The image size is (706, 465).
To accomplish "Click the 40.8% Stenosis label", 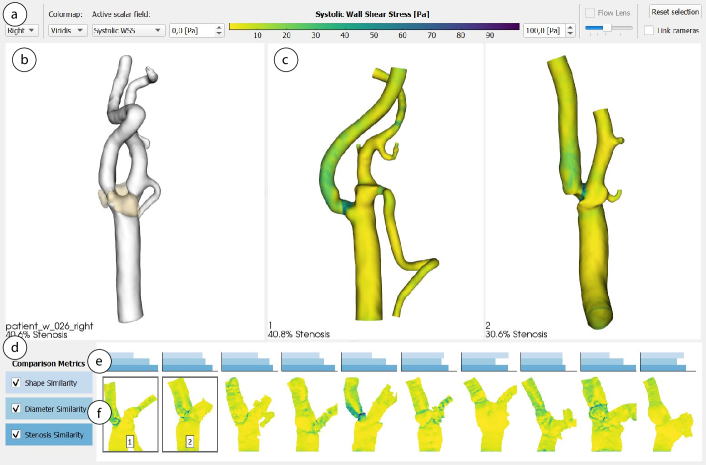I will [x=299, y=334].
